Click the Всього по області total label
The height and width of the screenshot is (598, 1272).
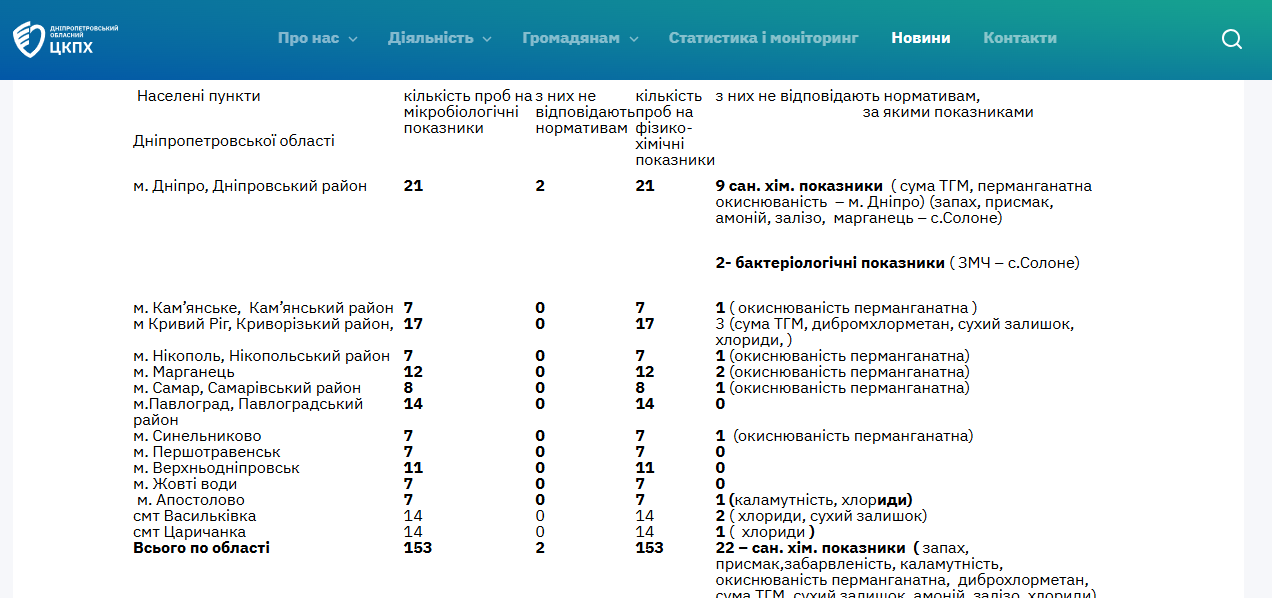[201, 548]
